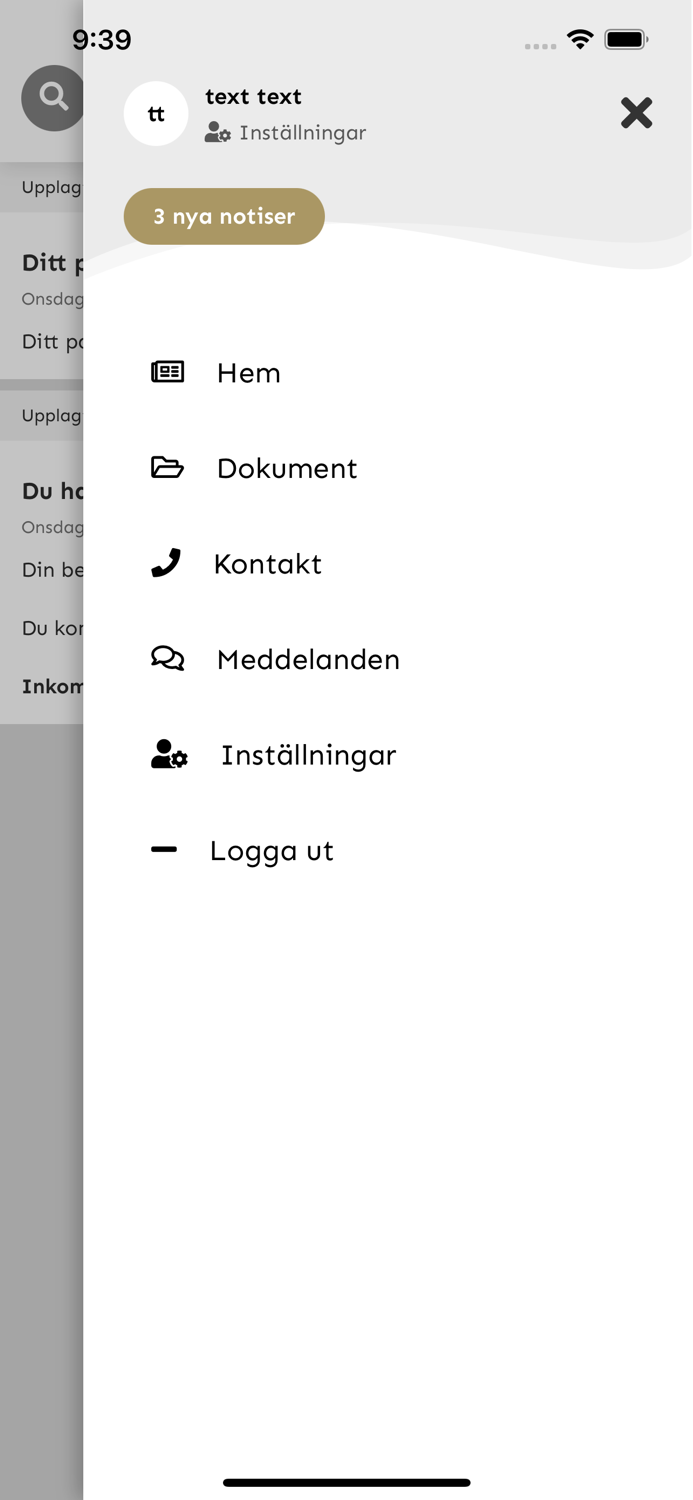Tap the tt profile avatar
The width and height of the screenshot is (693, 1500).
(156, 114)
